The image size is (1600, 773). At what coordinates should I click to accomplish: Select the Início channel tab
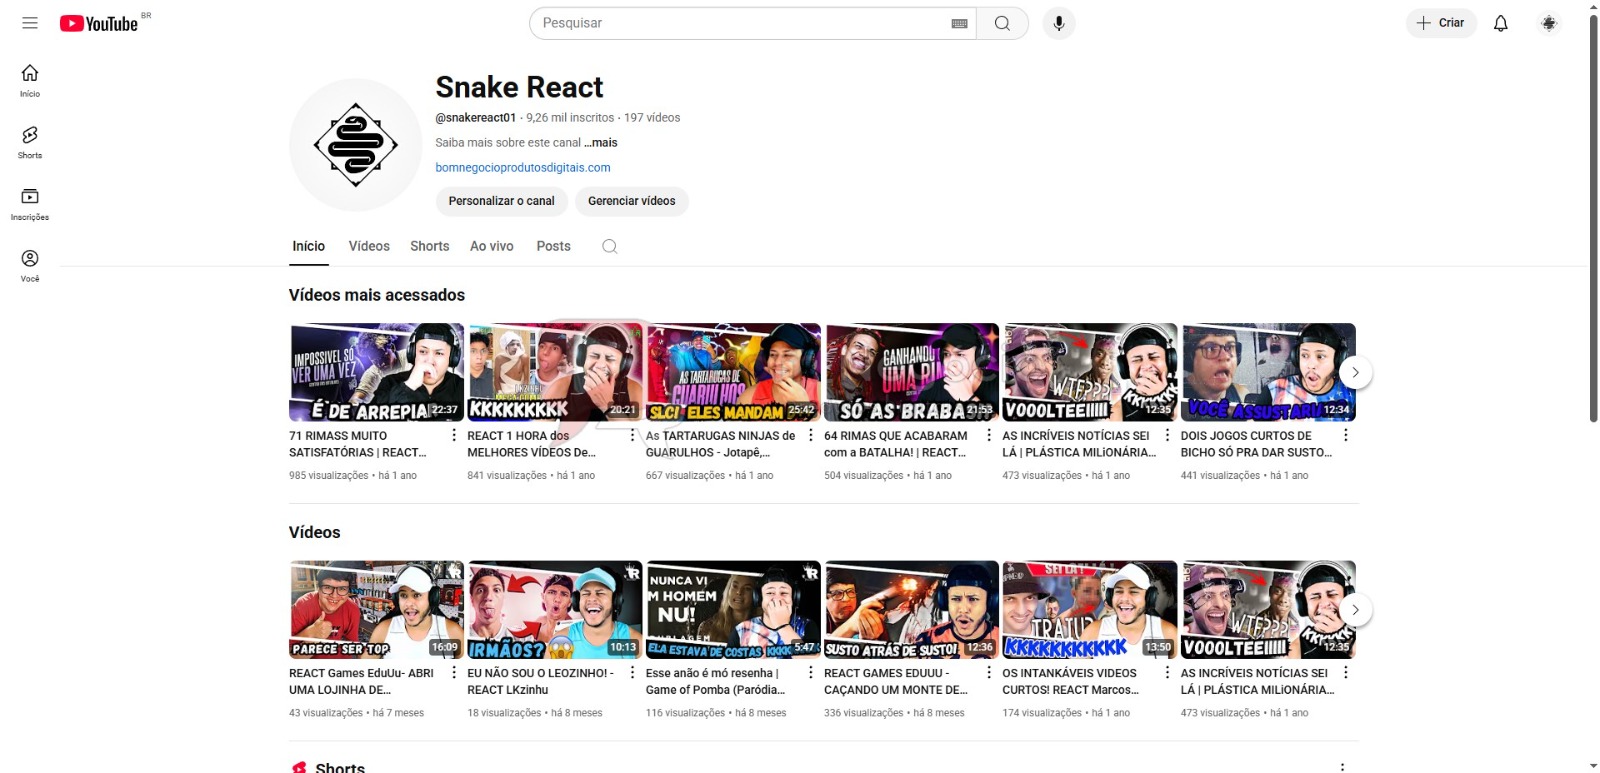click(x=308, y=246)
